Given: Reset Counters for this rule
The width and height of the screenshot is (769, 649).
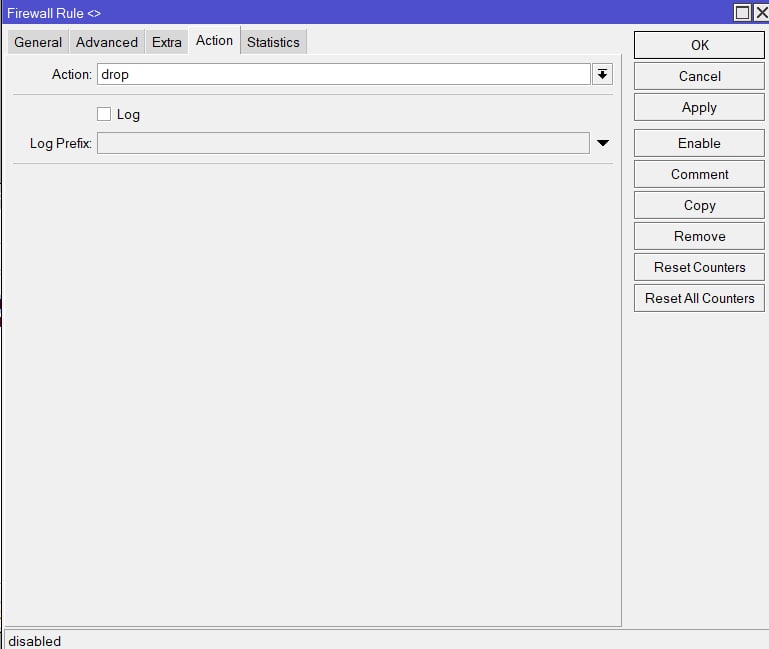Looking at the screenshot, I should coord(699,267).
